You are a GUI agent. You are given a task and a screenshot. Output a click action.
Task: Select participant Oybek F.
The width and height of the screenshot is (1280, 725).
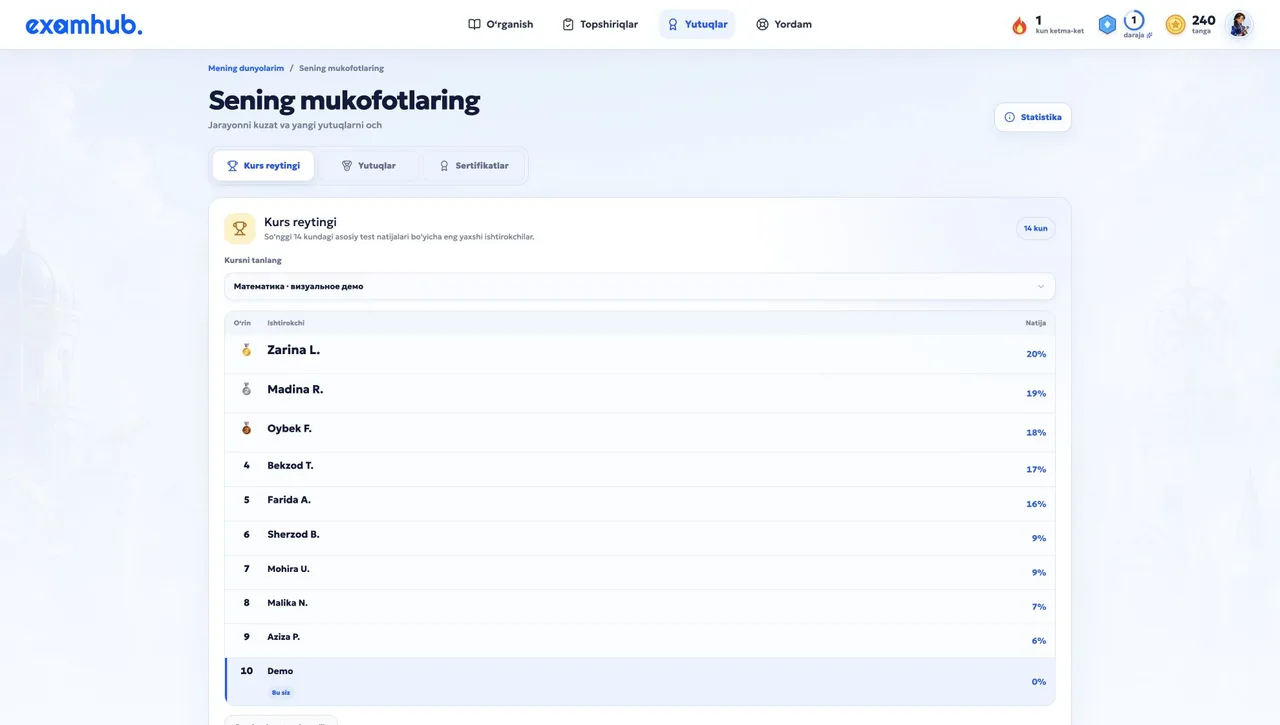coord(289,428)
